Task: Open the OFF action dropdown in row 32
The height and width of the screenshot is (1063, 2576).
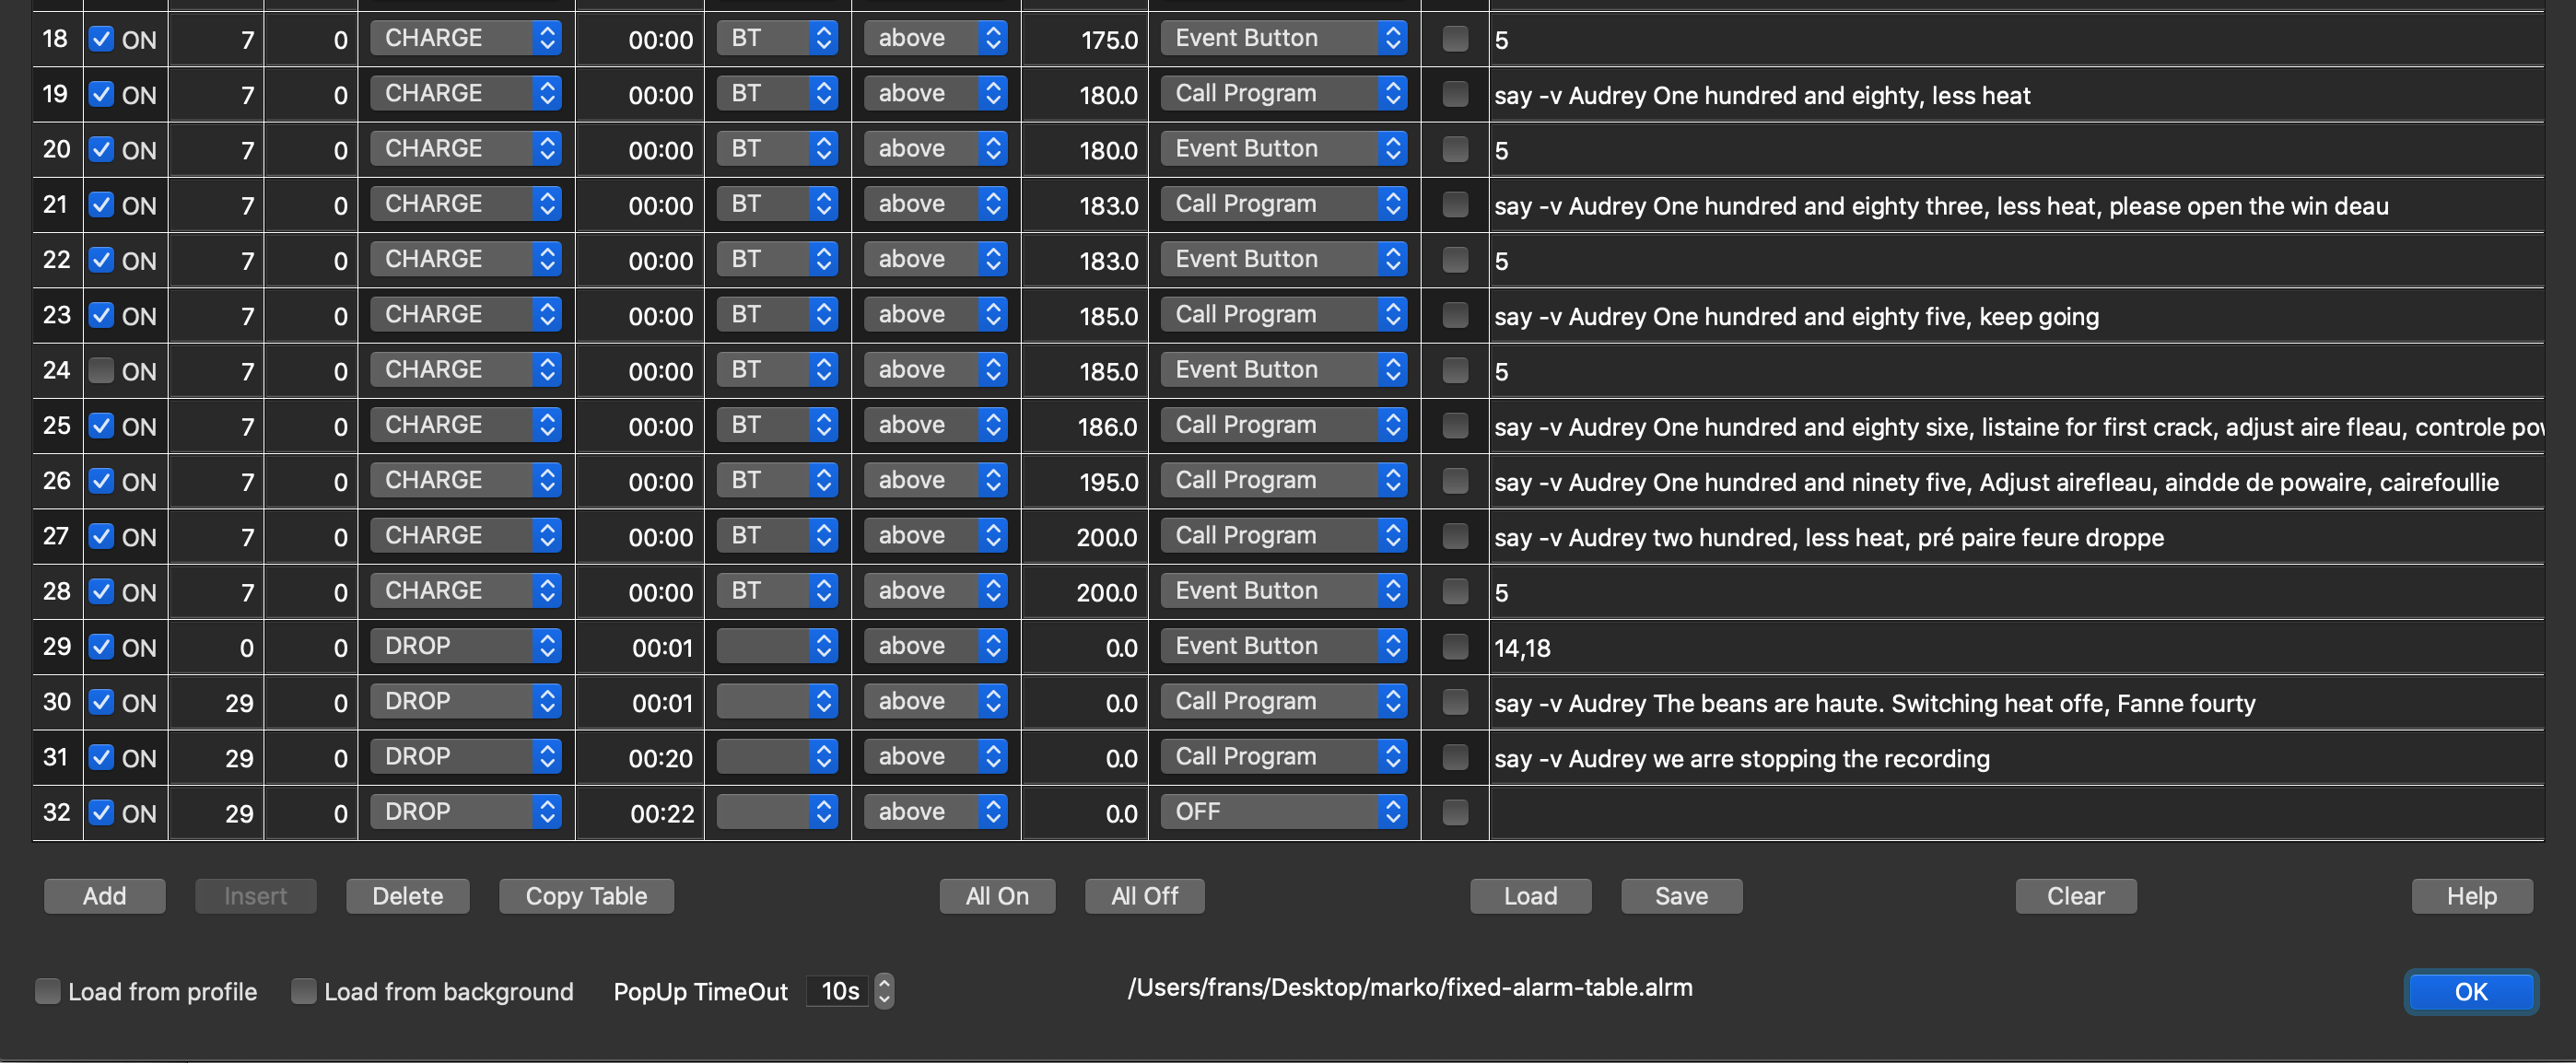Action: (1283, 812)
